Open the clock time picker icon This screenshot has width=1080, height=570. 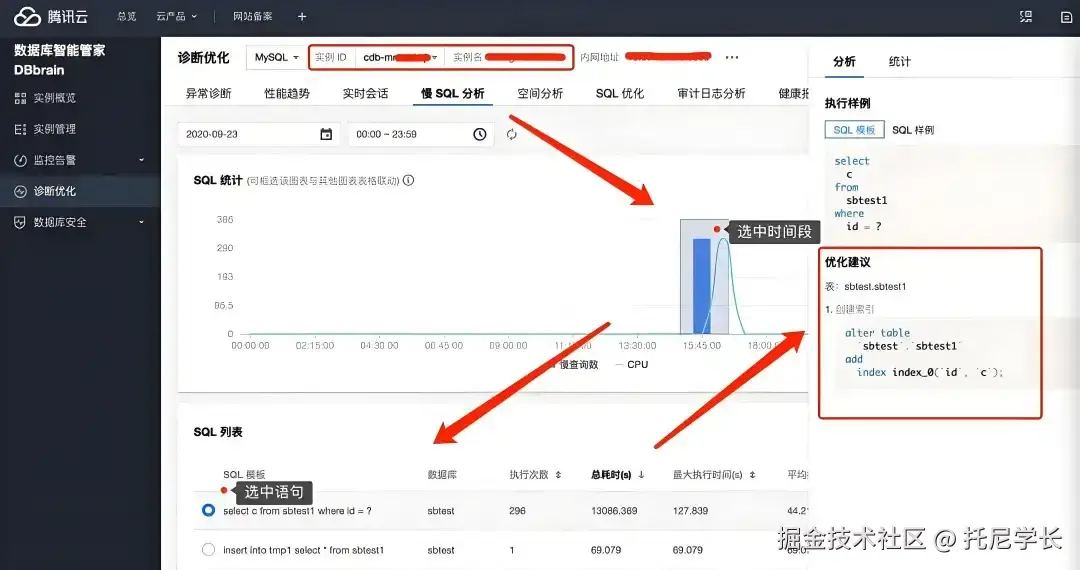(x=479, y=134)
